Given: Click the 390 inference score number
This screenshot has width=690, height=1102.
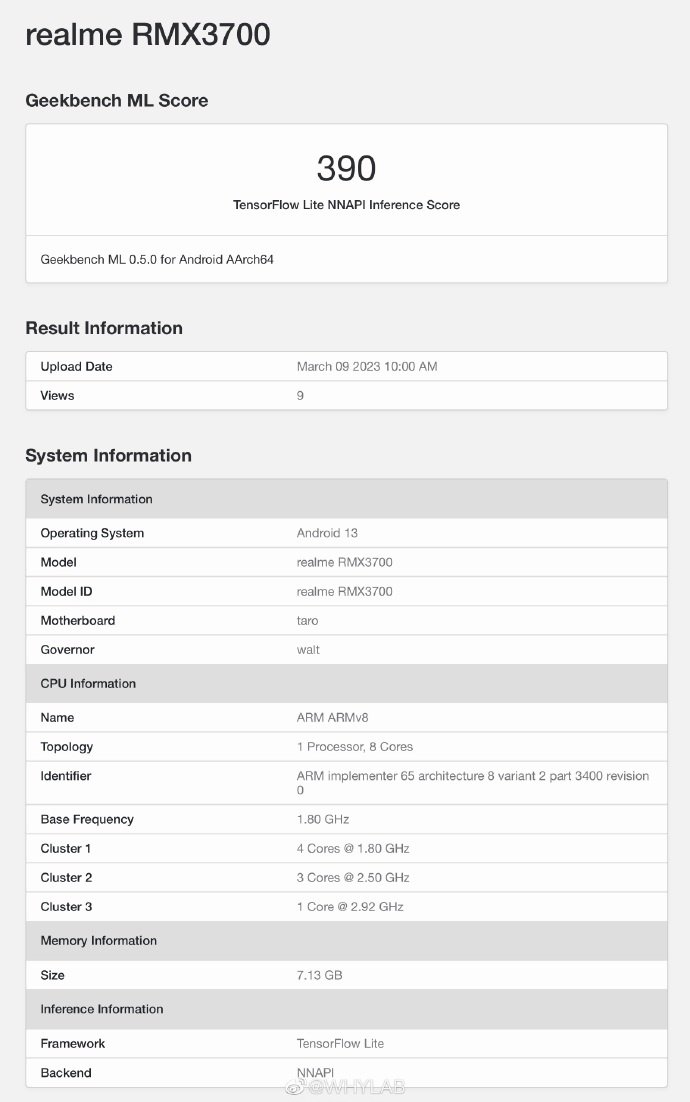Looking at the screenshot, I should (x=346, y=168).
